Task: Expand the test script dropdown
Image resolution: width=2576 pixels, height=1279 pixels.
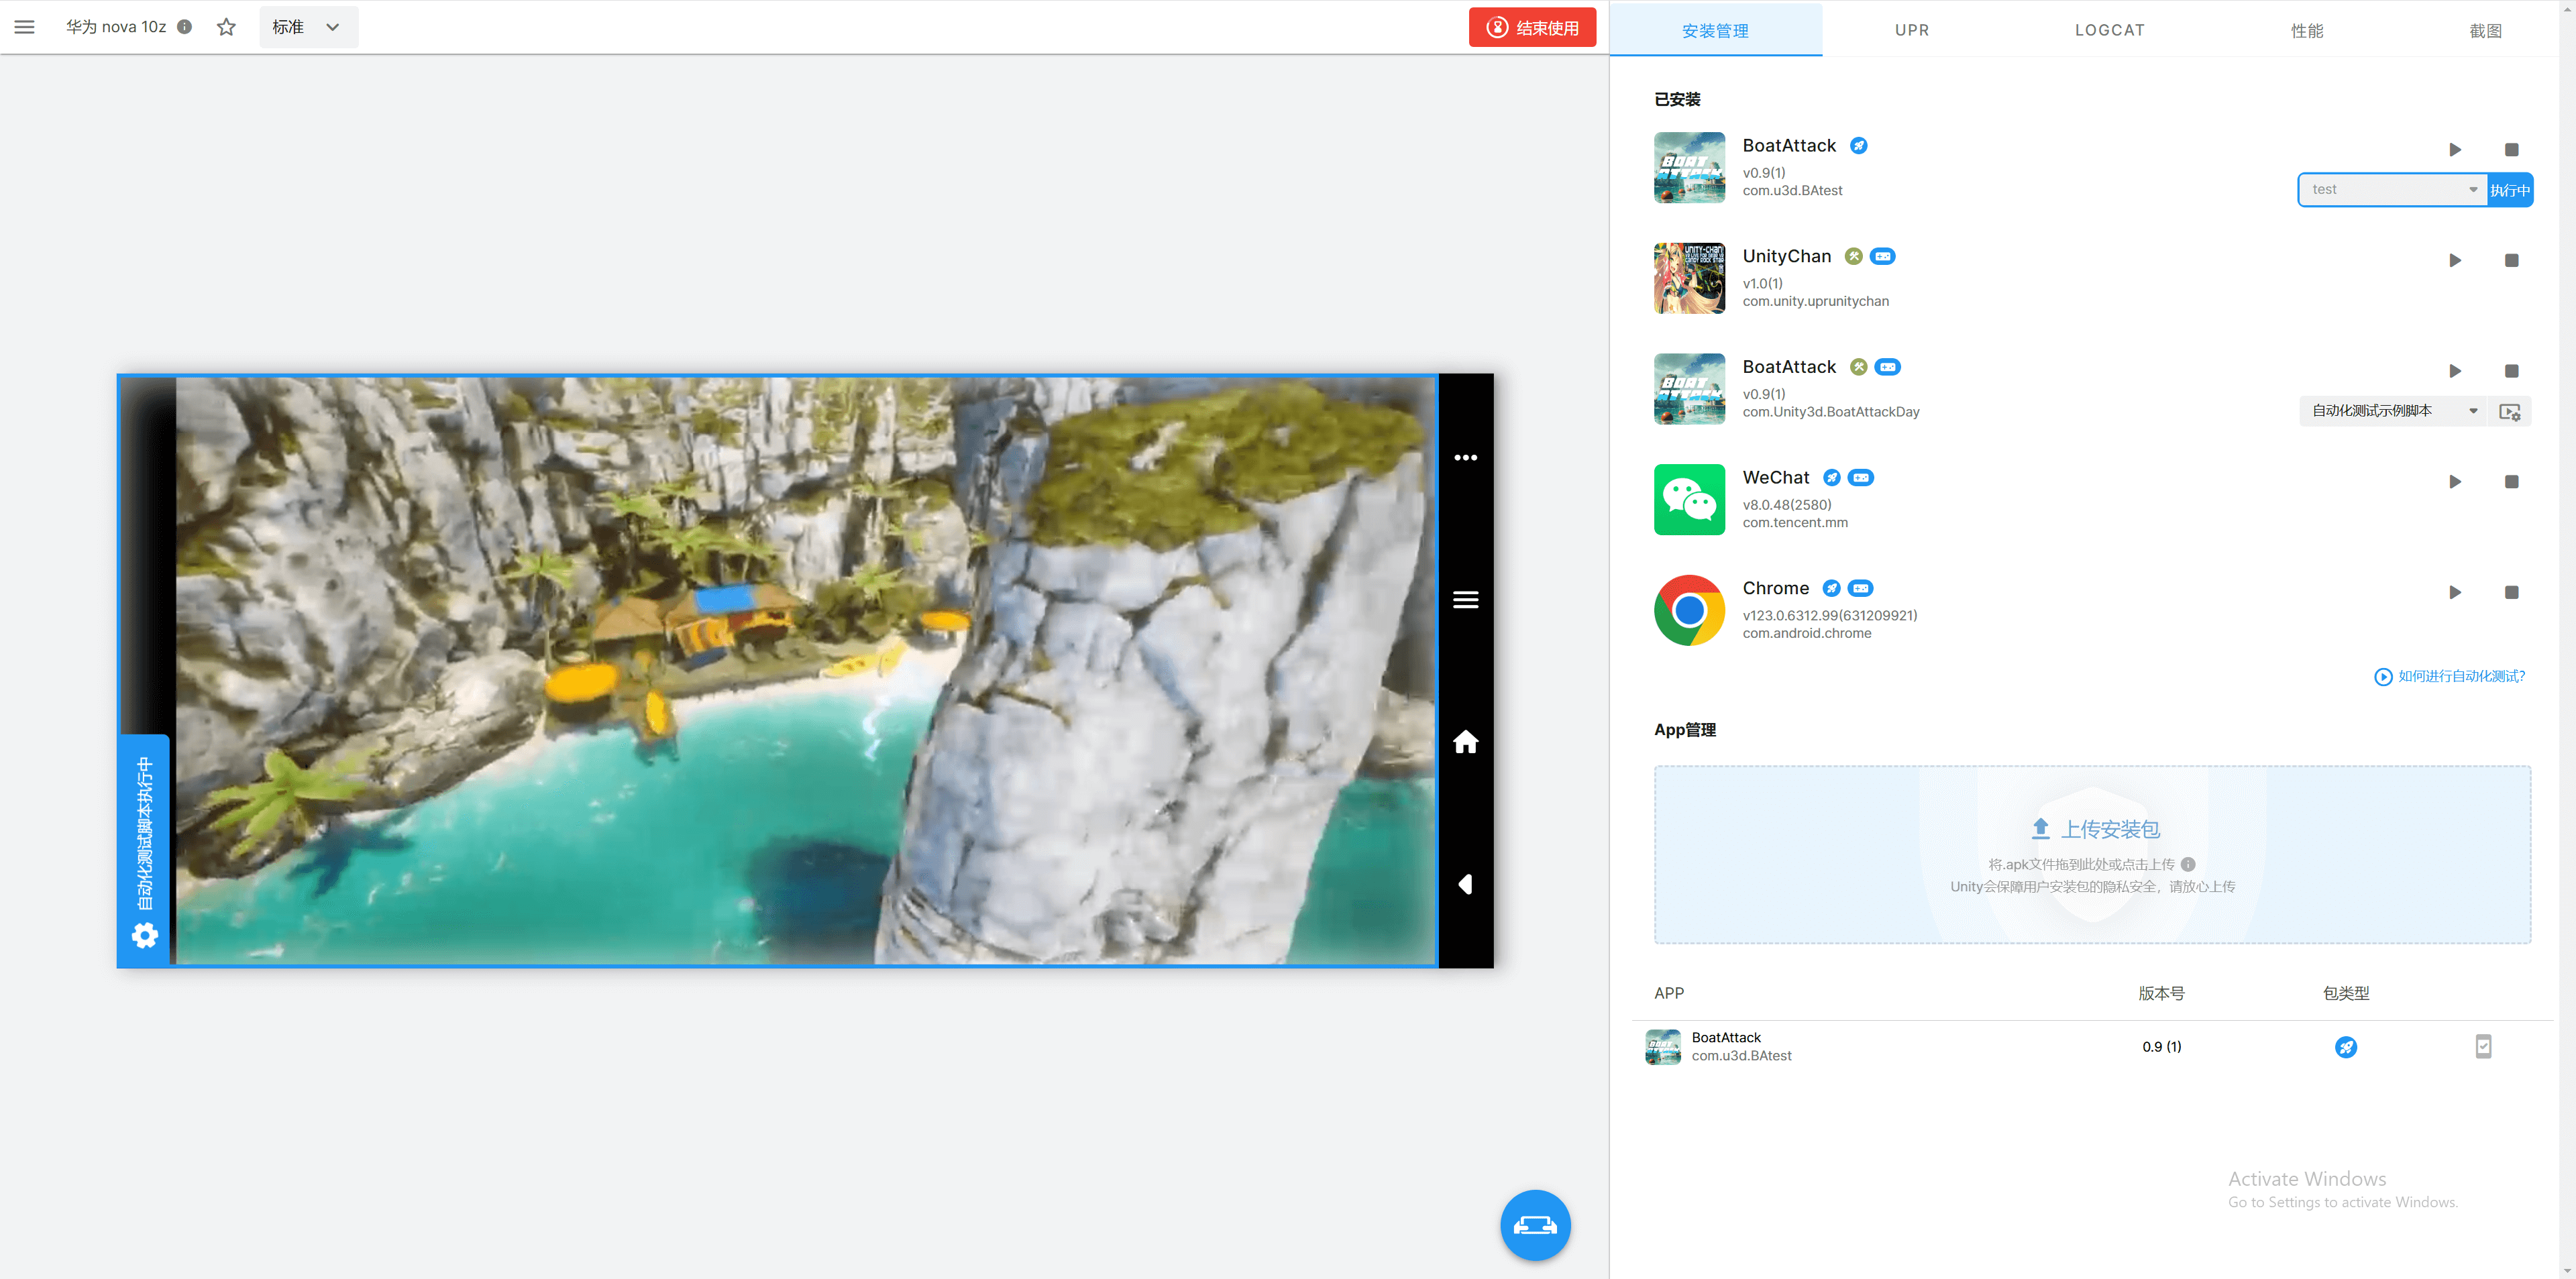Action: 2391,190
